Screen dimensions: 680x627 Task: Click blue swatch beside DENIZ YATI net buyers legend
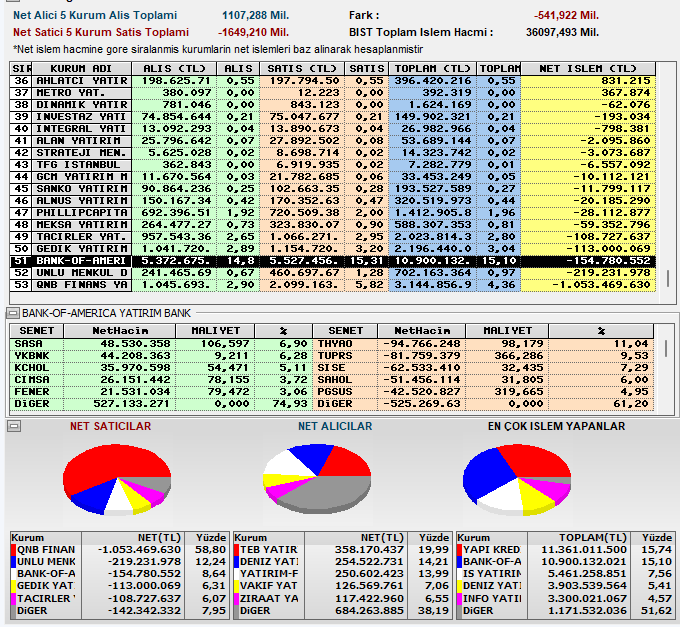pyautogui.click(x=237, y=562)
